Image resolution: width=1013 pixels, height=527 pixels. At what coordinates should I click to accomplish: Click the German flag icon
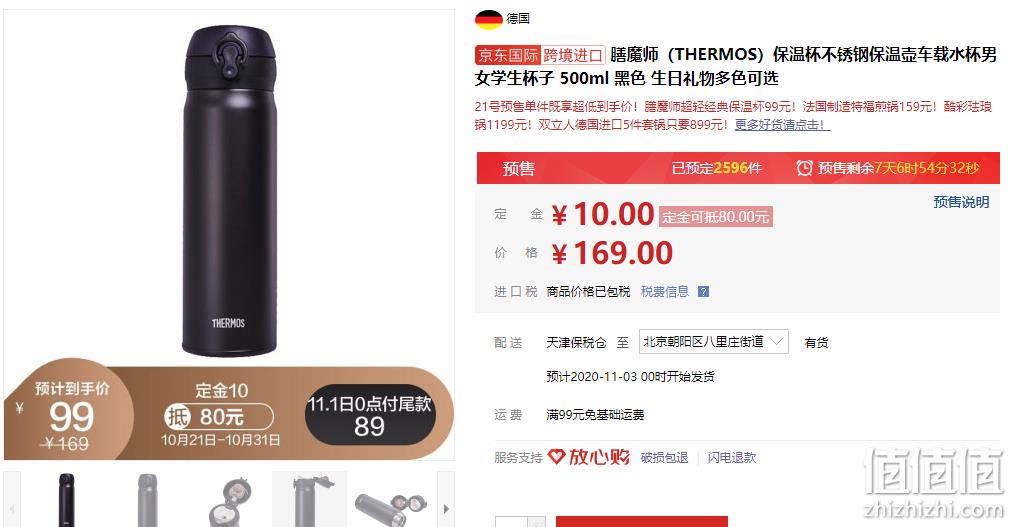(488, 19)
